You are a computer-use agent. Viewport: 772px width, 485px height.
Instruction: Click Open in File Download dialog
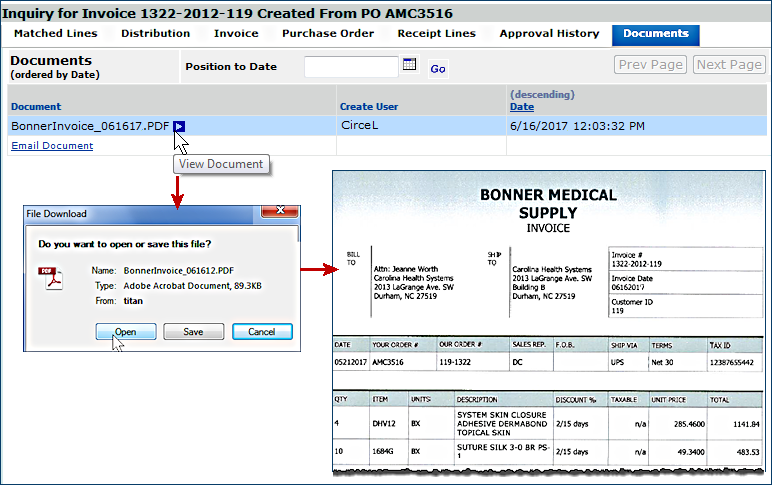pyautogui.click(x=125, y=332)
